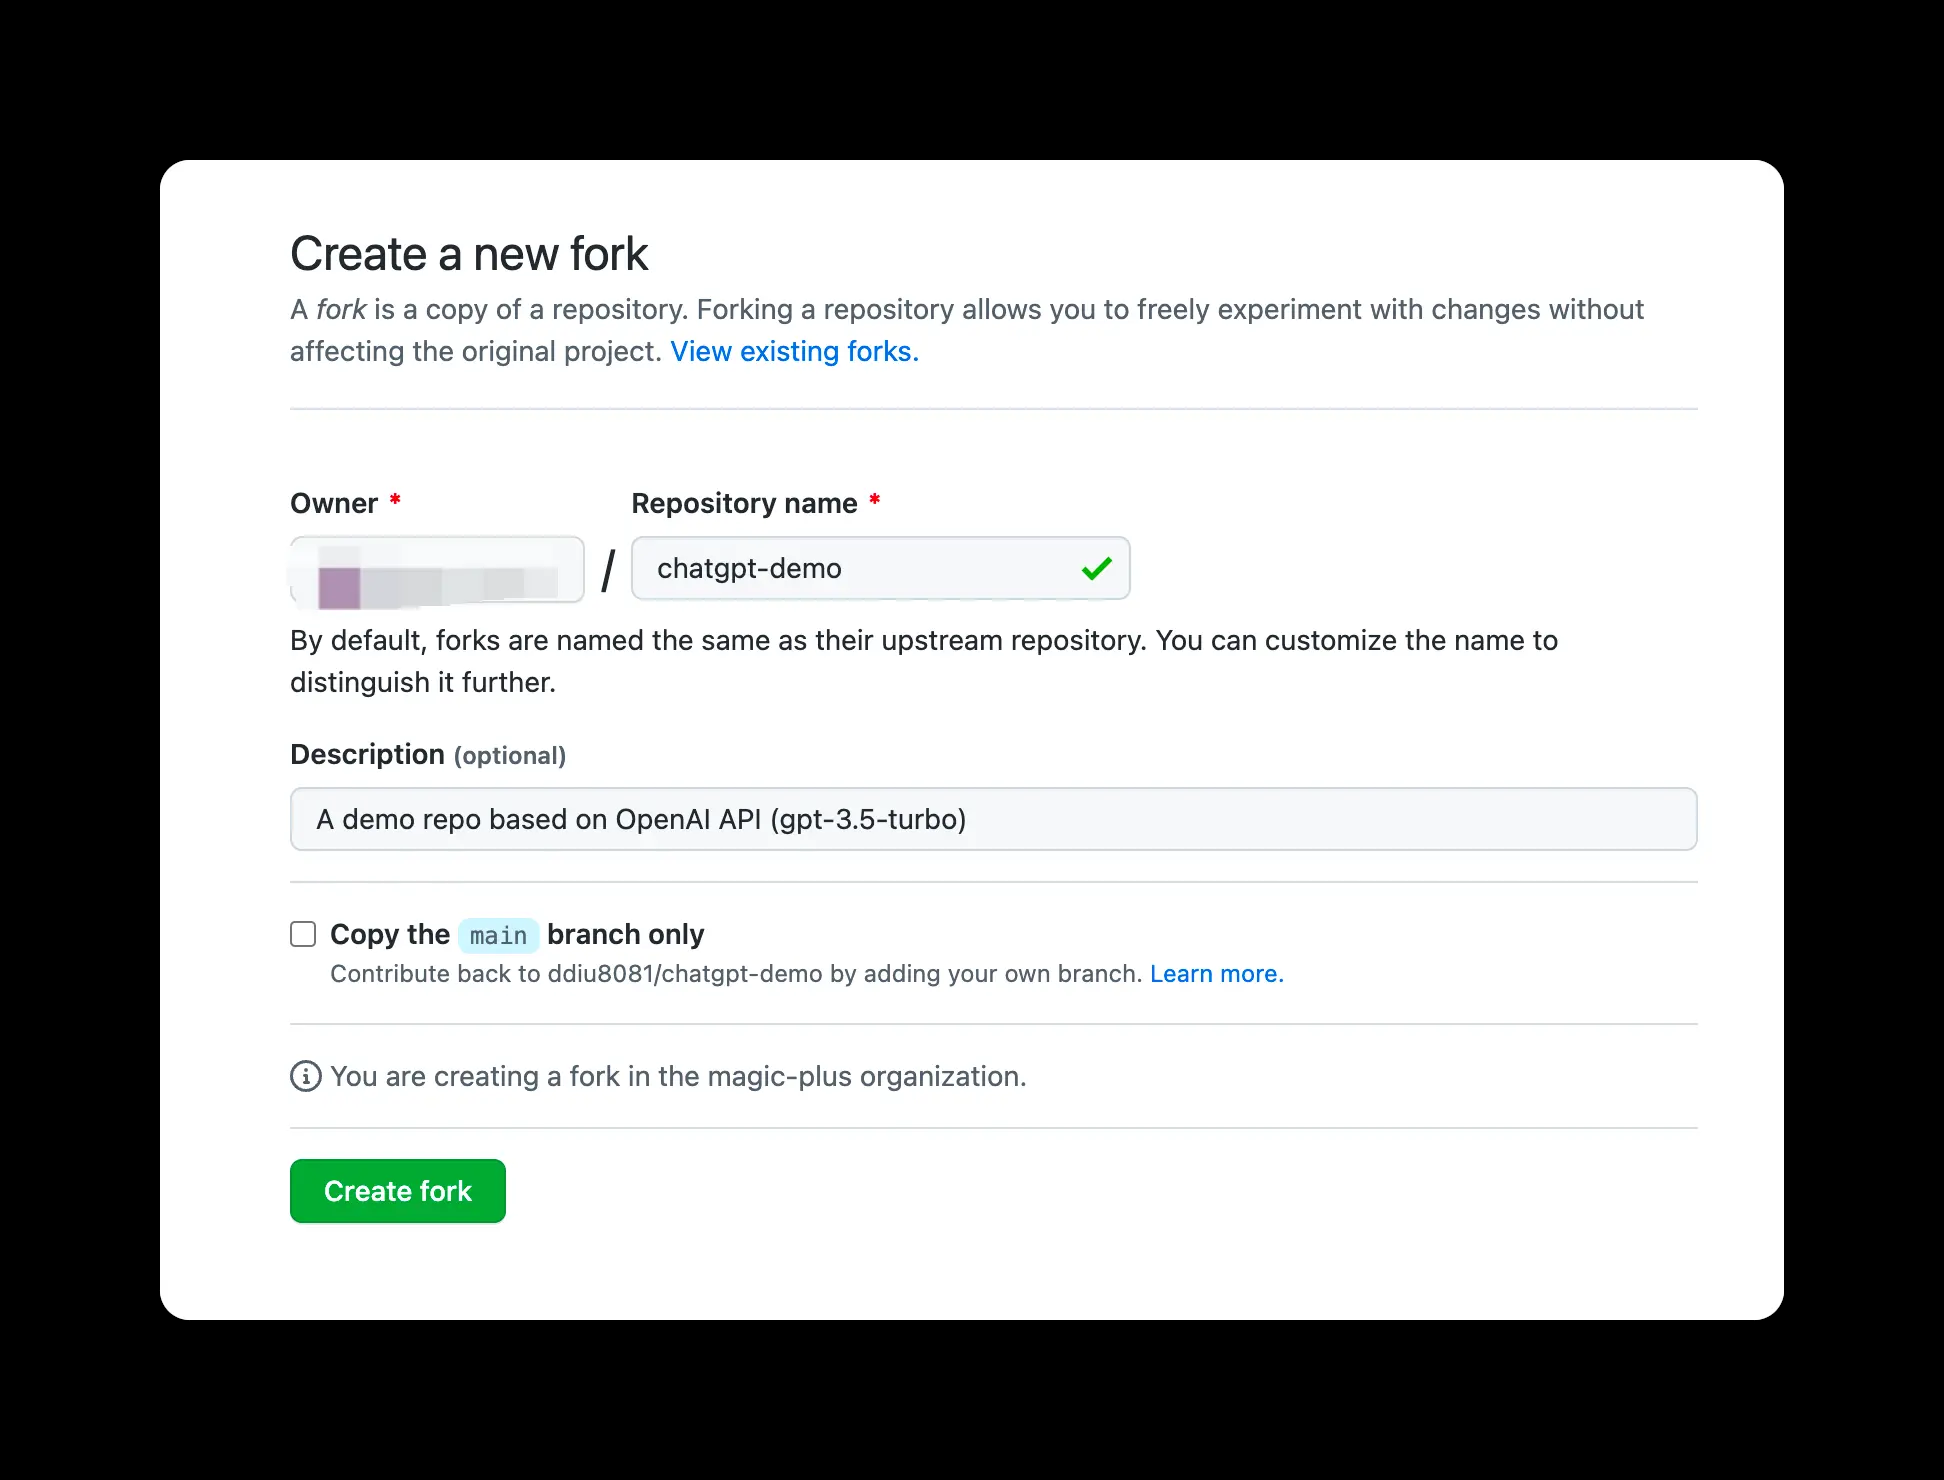1944x1480 pixels.
Task: Follow the Learn more link
Action: coord(1216,973)
